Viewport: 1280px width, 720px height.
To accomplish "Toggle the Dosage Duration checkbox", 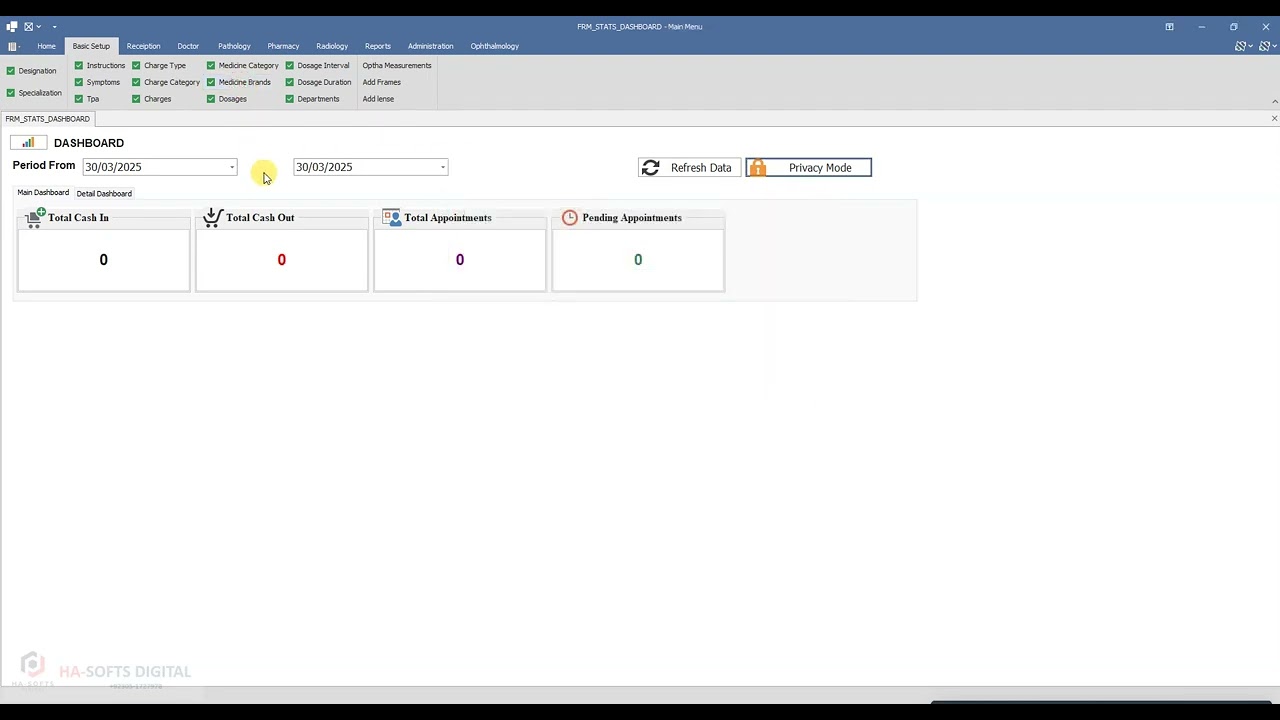I will [x=290, y=82].
